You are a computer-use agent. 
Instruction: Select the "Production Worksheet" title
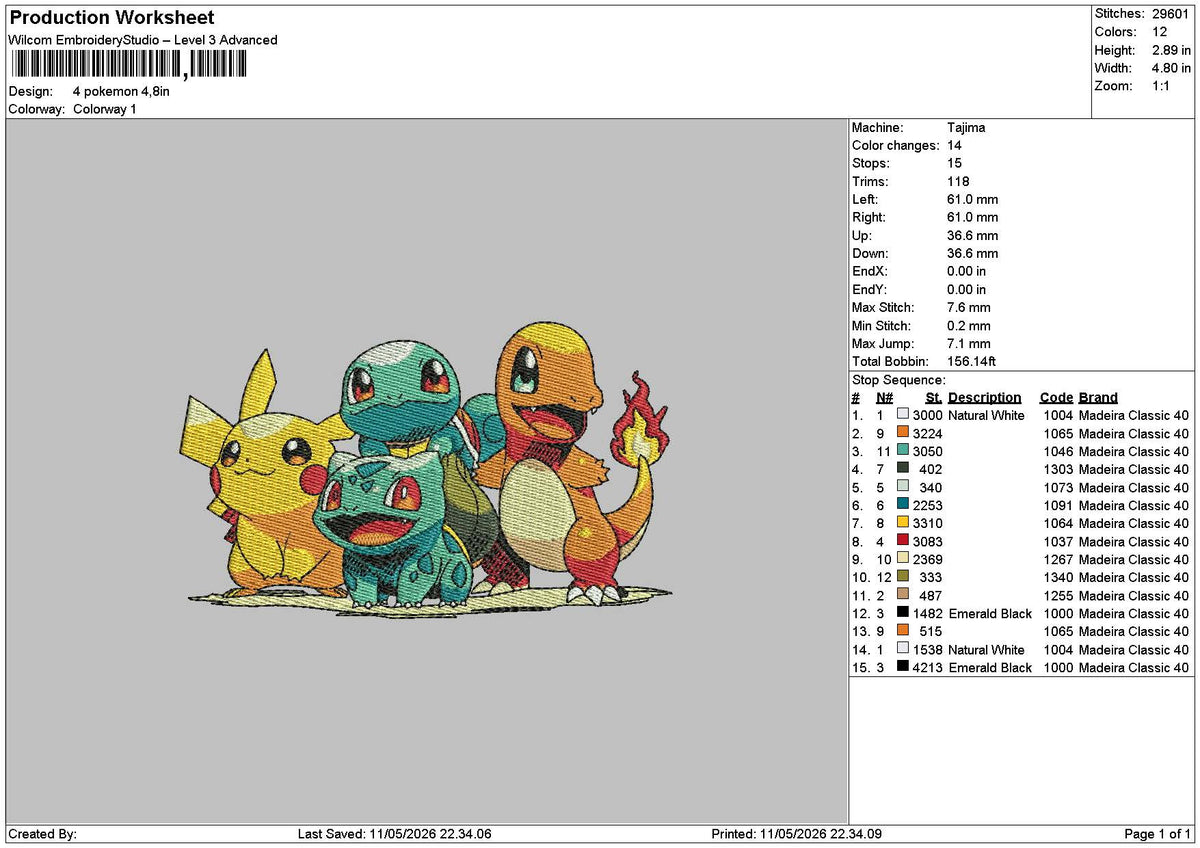pos(111,18)
